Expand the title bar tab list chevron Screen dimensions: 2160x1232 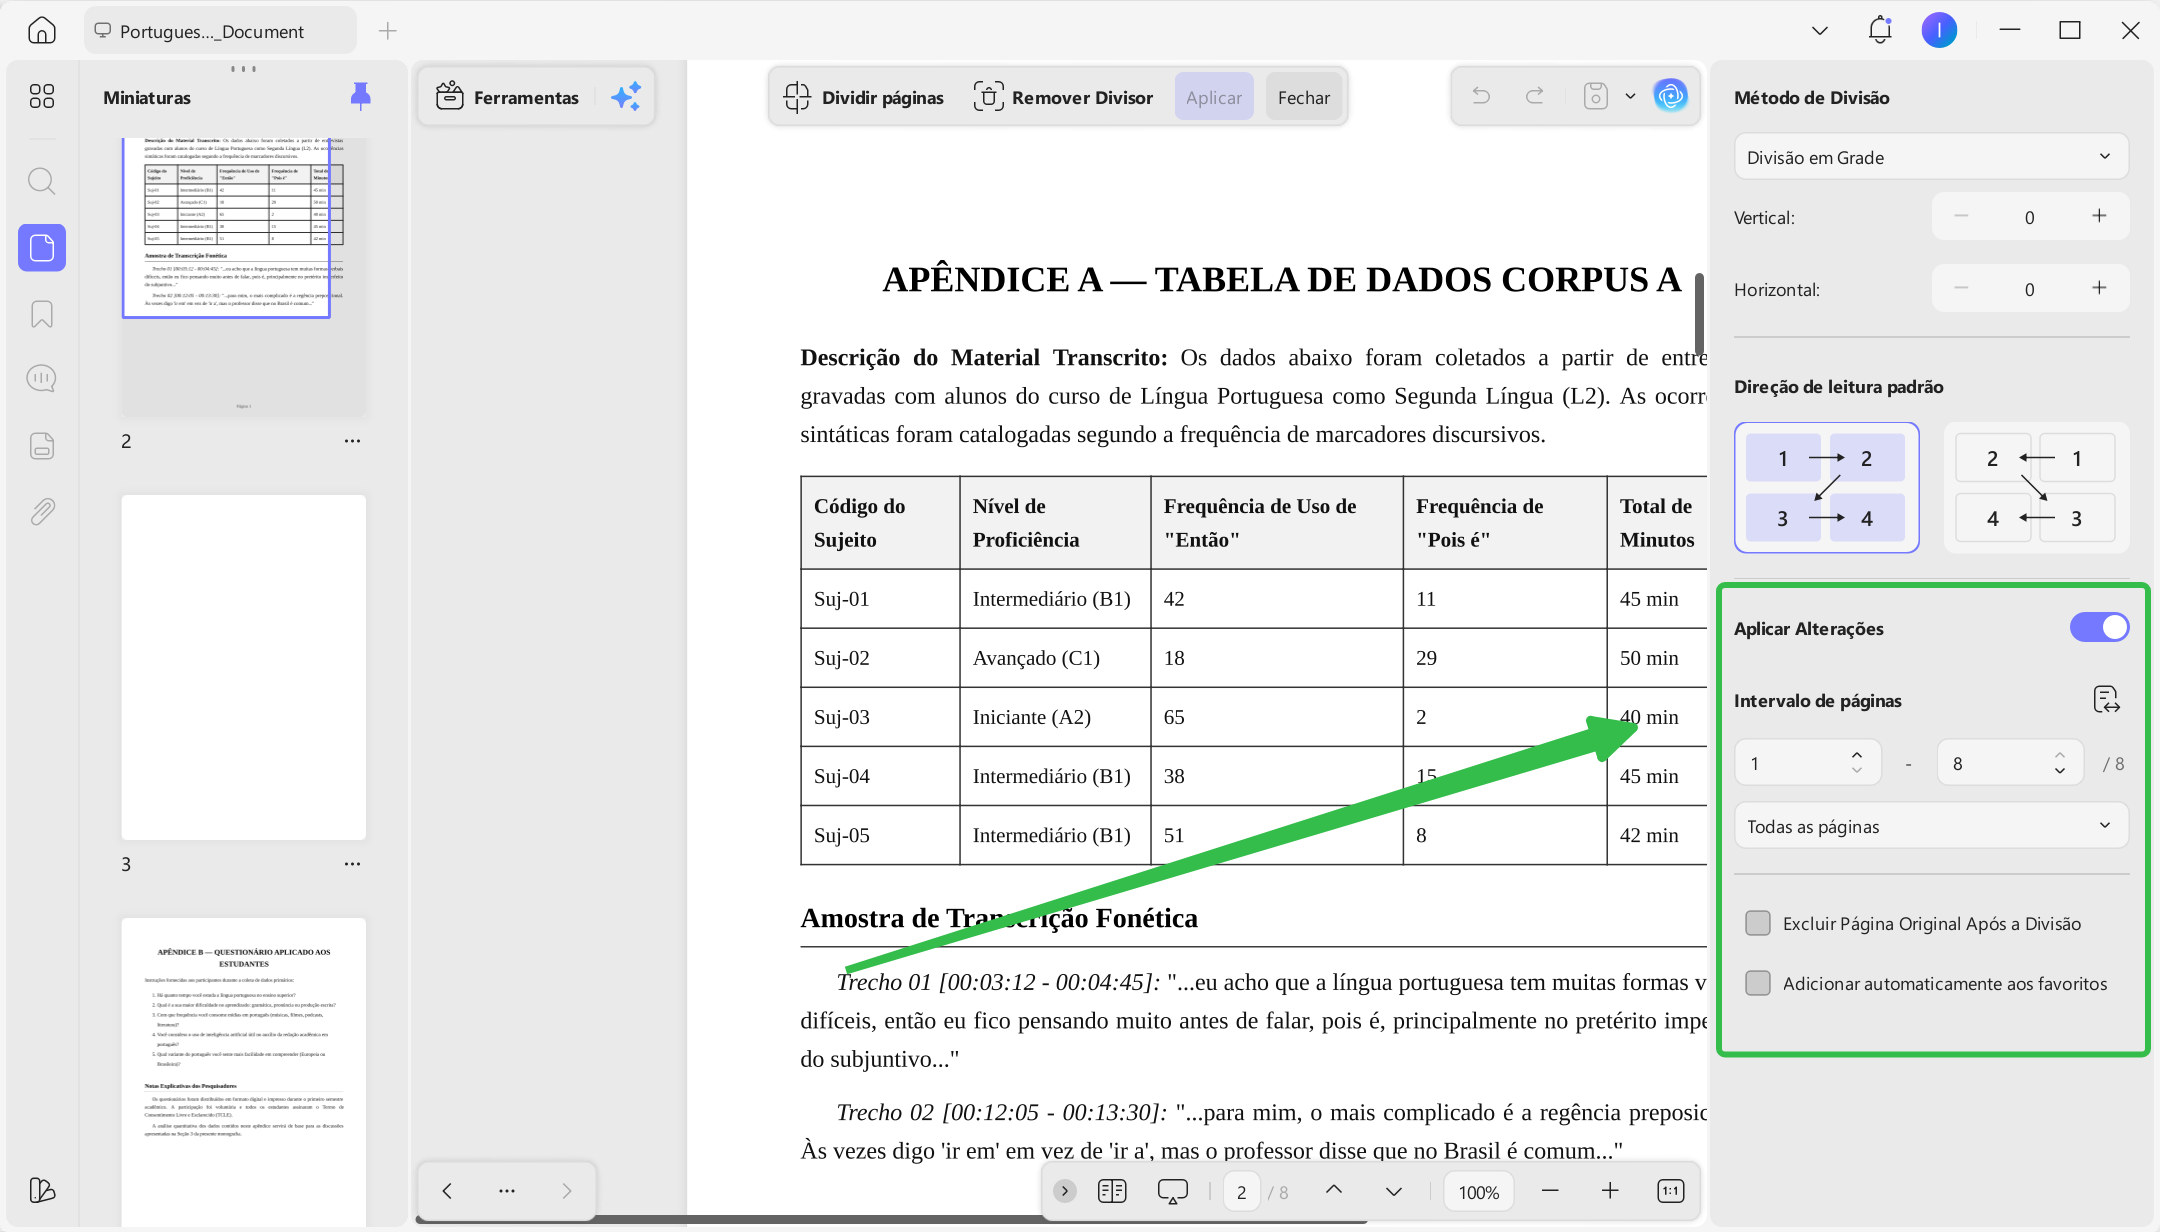[x=1820, y=31]
